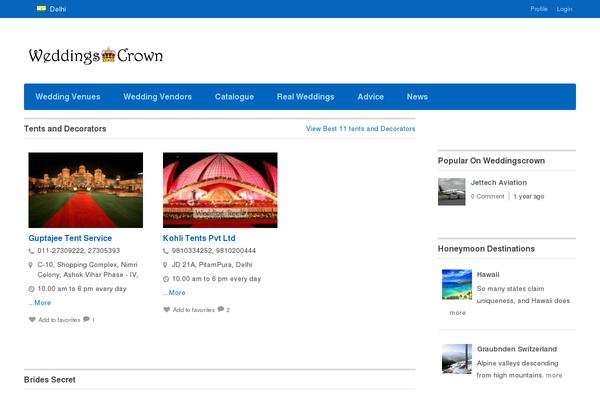This screenshot has height=400, width=600.
Task: Open the Real Weddings section
Action: click(x=305, y=97)
